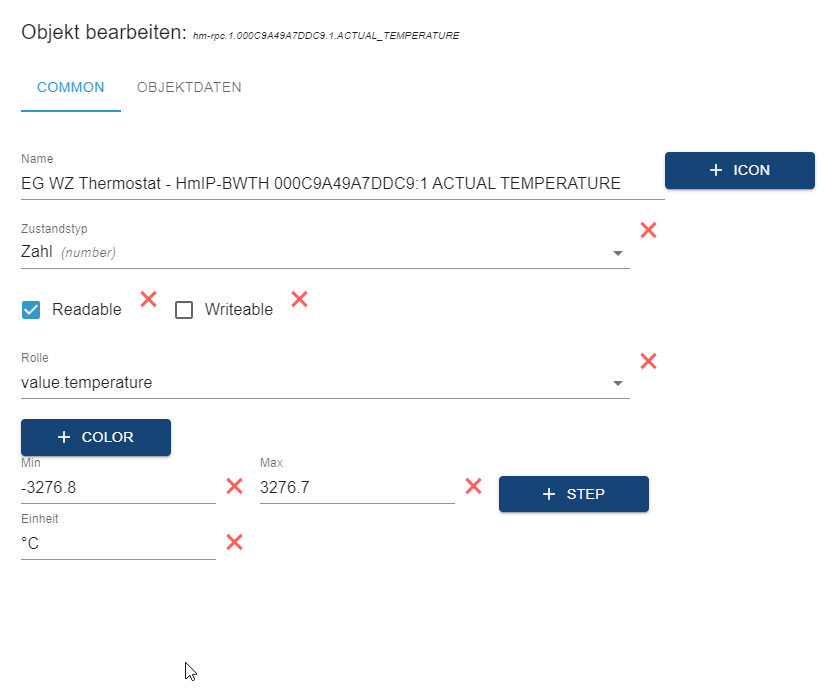Delete the Writeable property via red X
The height and width of the screenshot is (688, 824).
click(x=299, y=298)
